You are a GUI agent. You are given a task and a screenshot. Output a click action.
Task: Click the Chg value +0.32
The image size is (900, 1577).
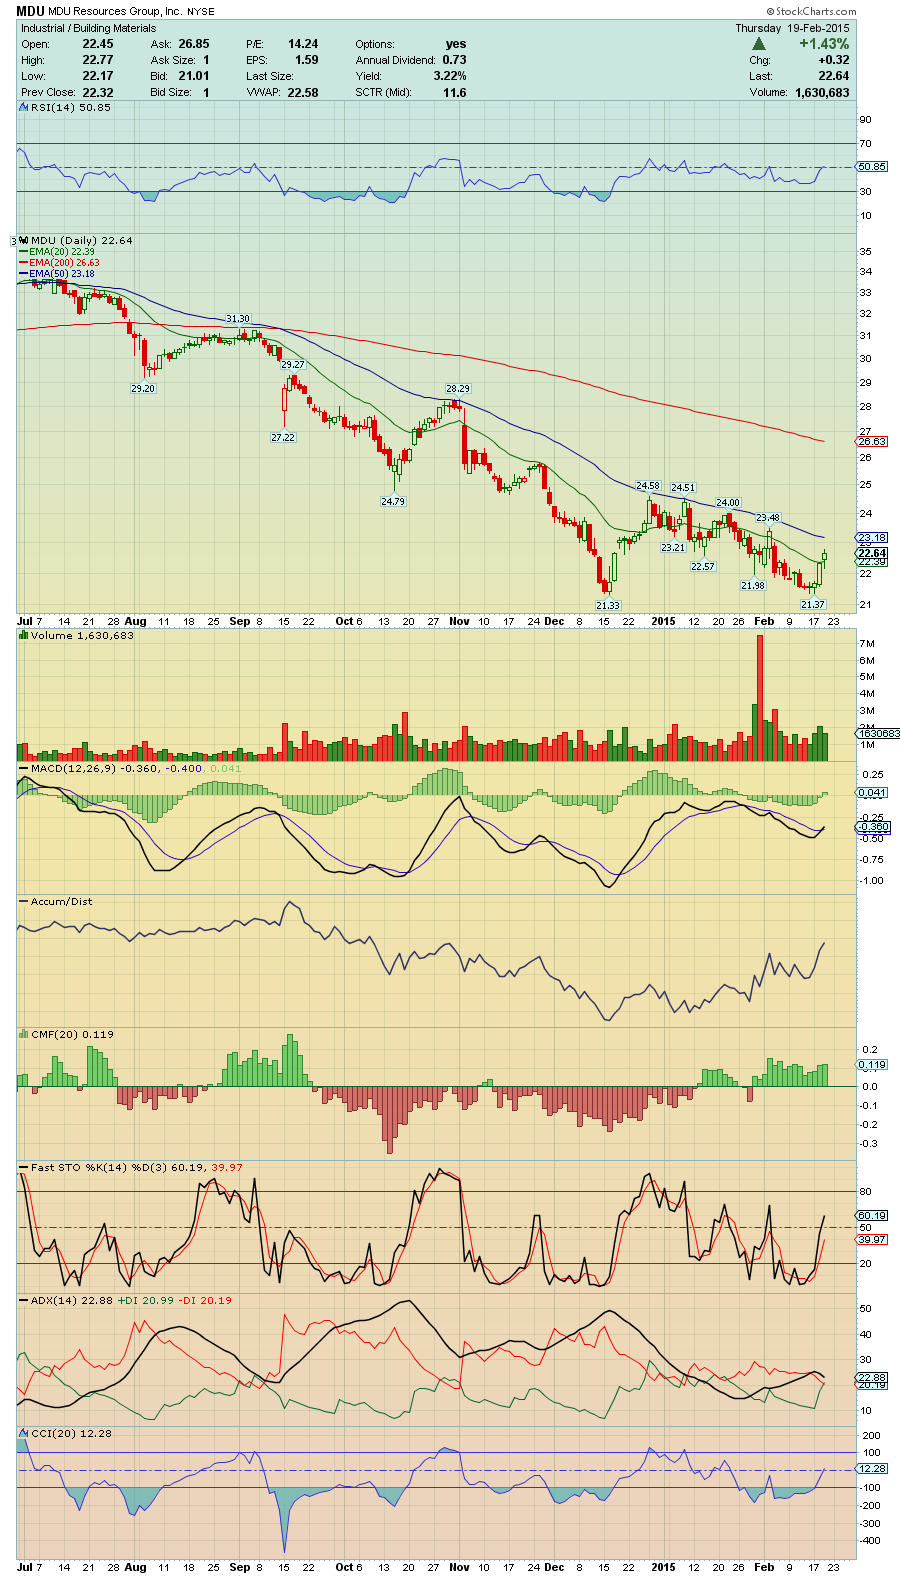tap(833, 60)
